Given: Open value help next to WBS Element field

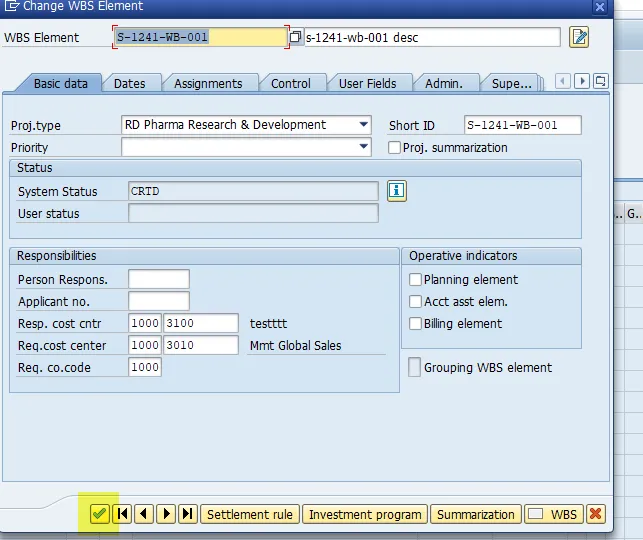Looking at the screenshot, I should 295,37.
